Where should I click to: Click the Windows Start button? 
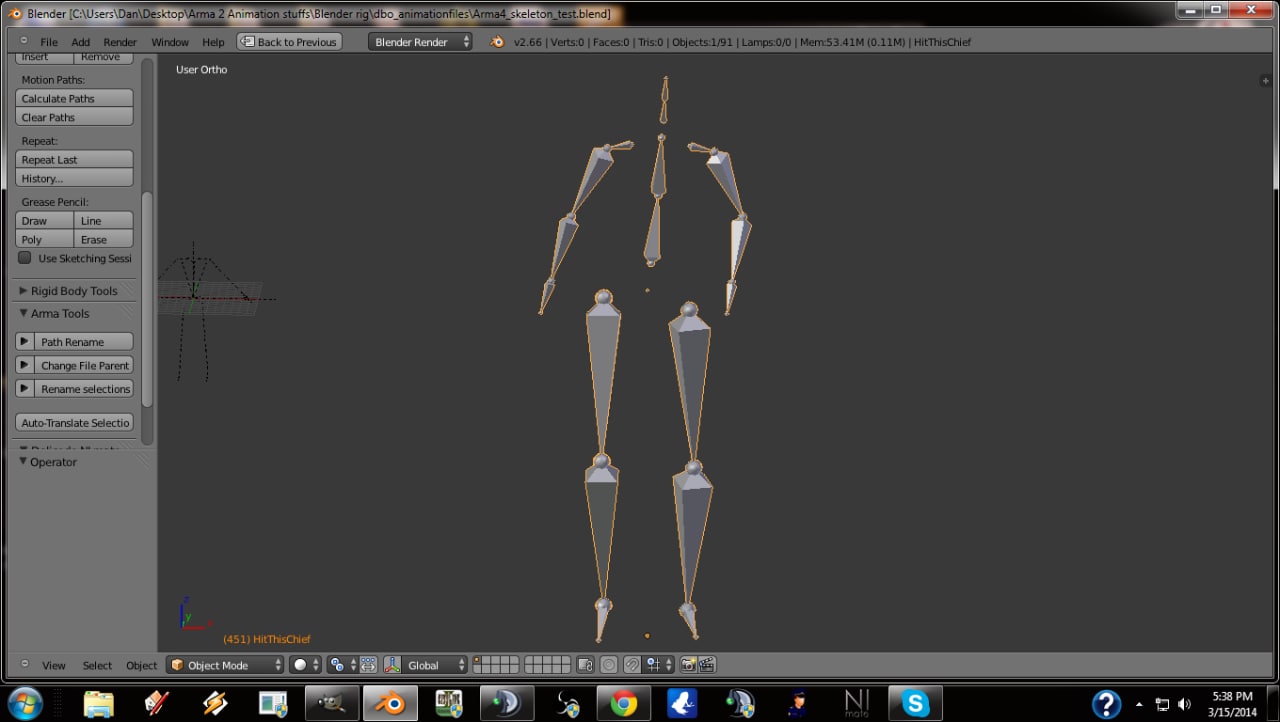pos(24,703)
